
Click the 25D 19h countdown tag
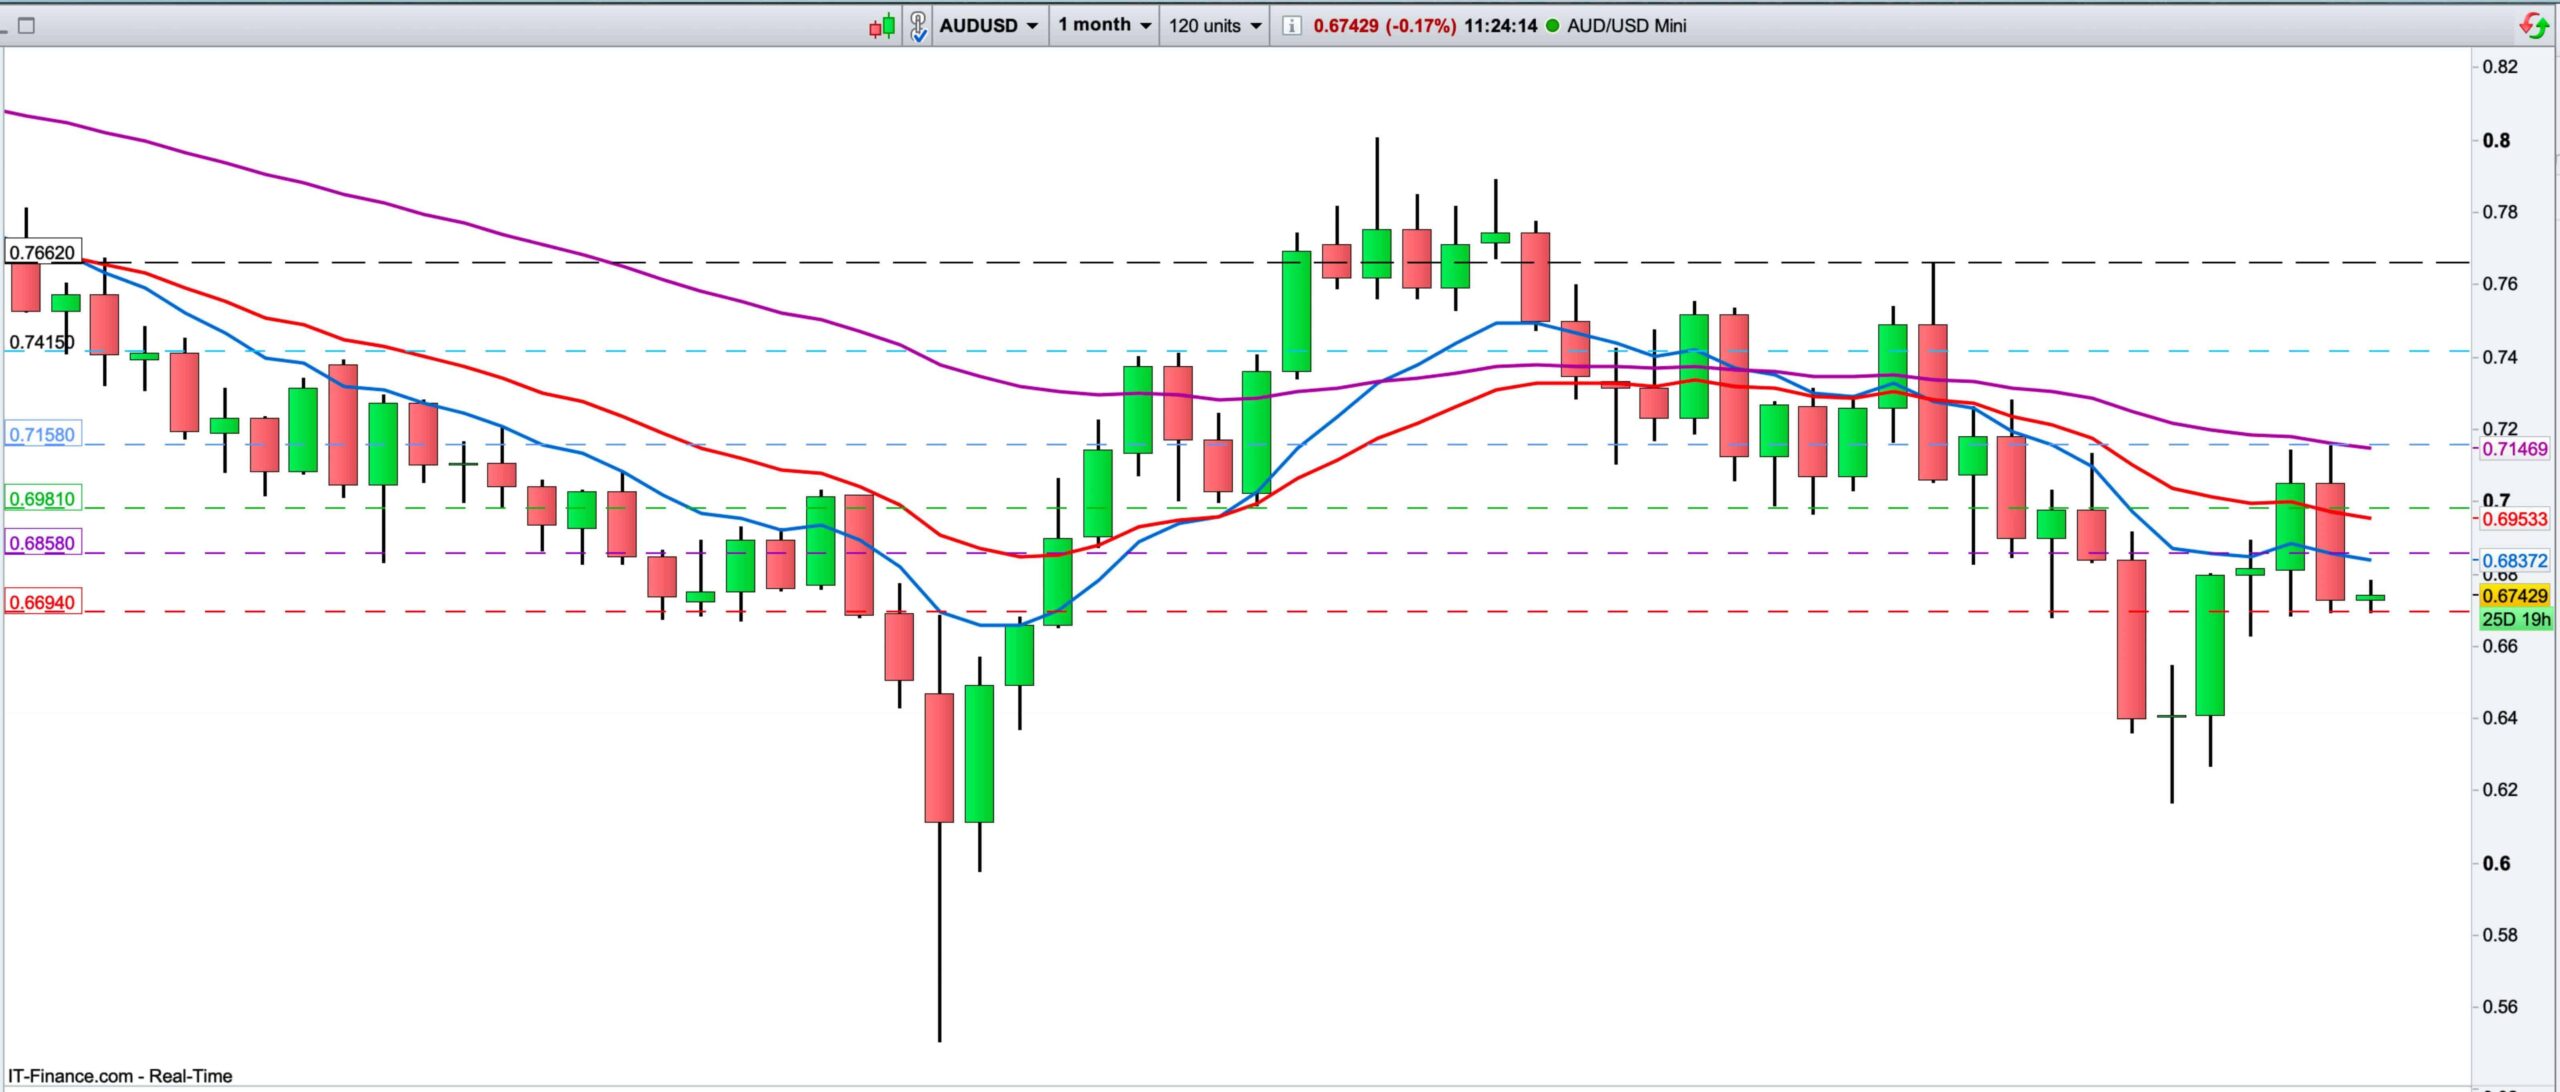click(x=2515, y=619)
